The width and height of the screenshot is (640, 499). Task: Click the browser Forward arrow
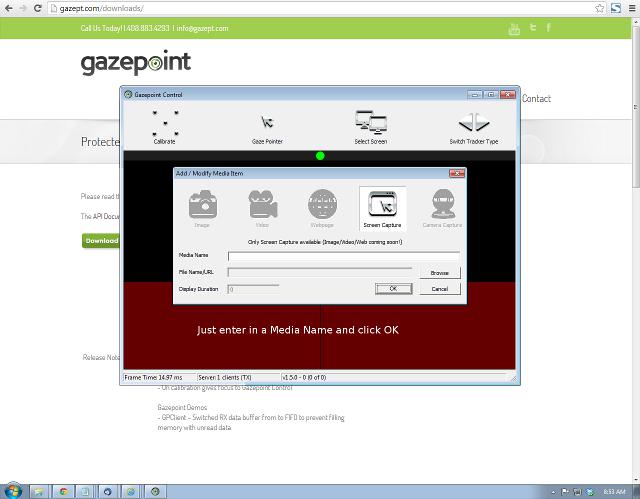pos(23,8)
